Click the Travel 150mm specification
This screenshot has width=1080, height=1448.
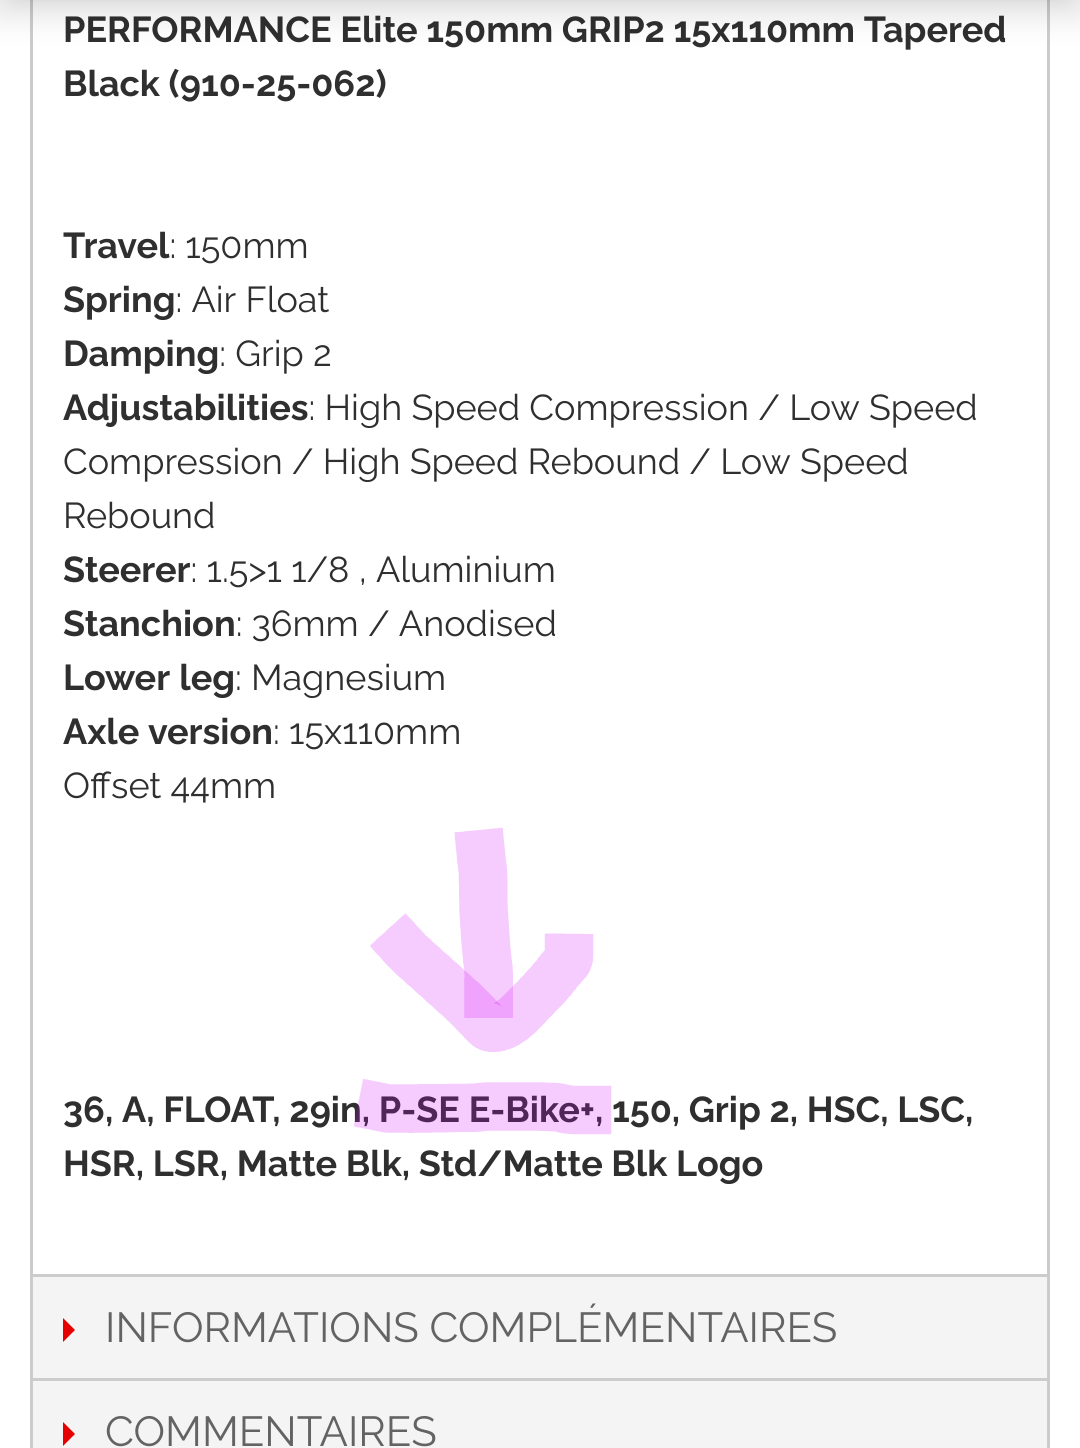click(186, 246)
